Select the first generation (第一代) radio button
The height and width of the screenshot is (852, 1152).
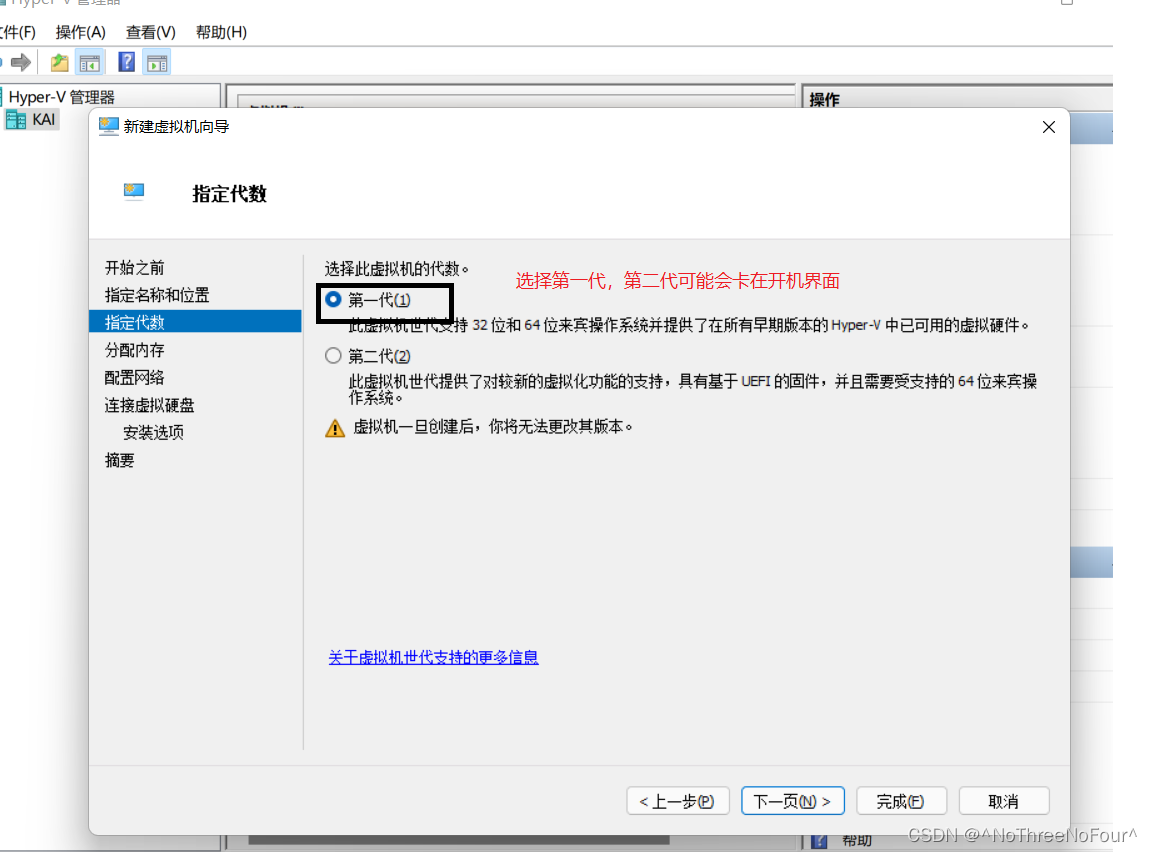[334, 300]
